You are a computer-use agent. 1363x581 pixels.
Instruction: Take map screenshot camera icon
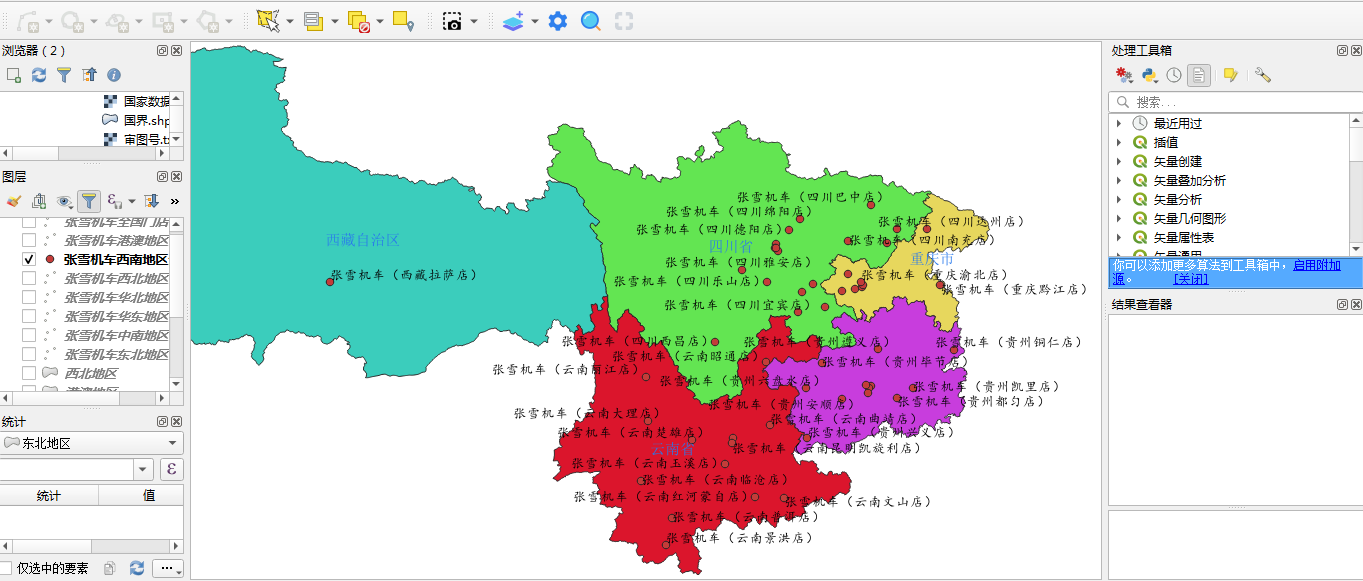click(452, 20)
